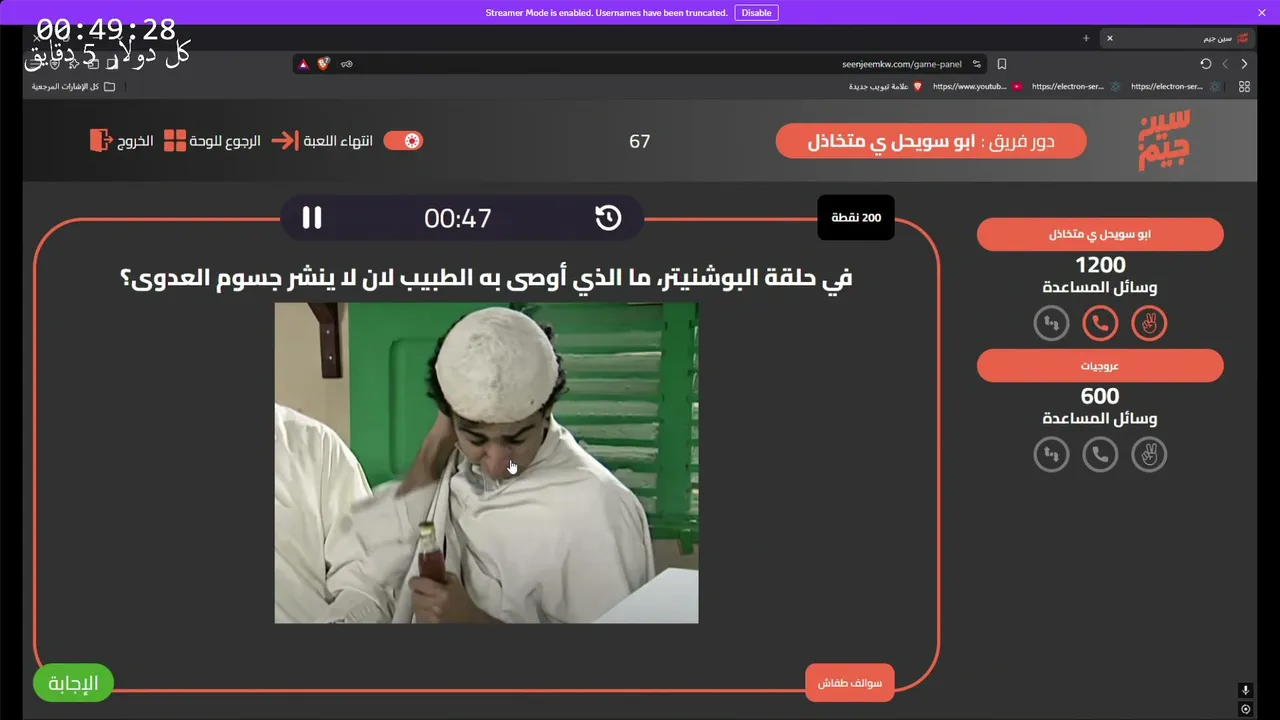1280x720 pixels.
Task: Click the microphone icon in the lower corner
Action: 1245,690
